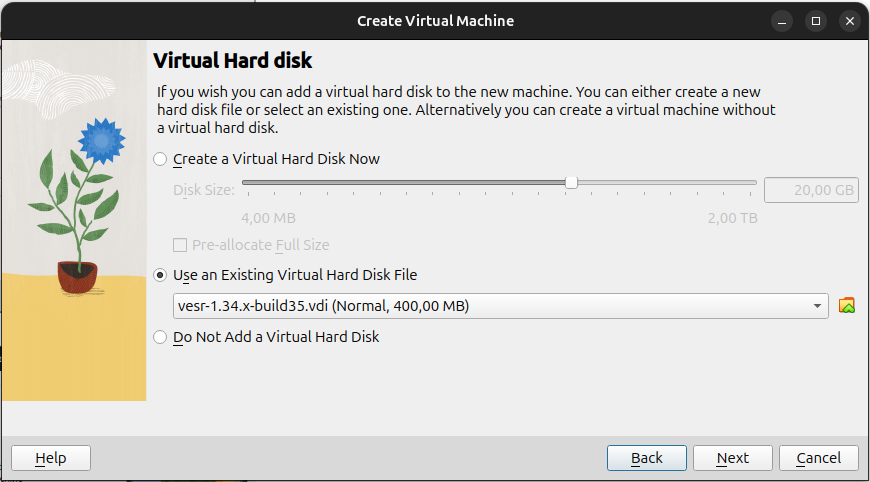
Task: Maximize the Create Virtual Machine window
Action: (x=816, y=20)
